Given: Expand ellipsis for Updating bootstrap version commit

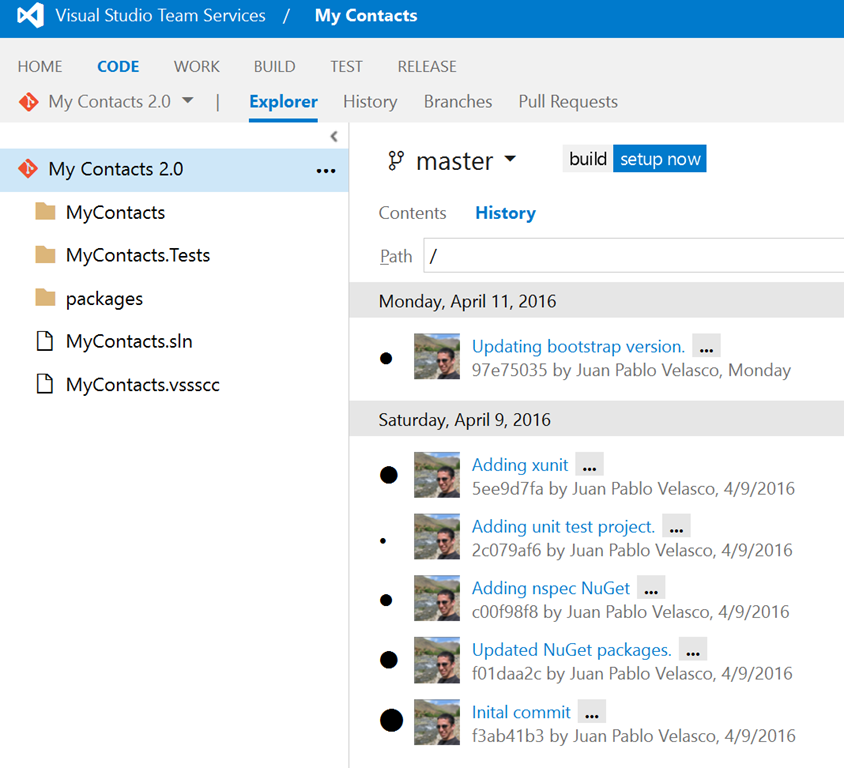Looking at the screenshot, I should [706, 347].
